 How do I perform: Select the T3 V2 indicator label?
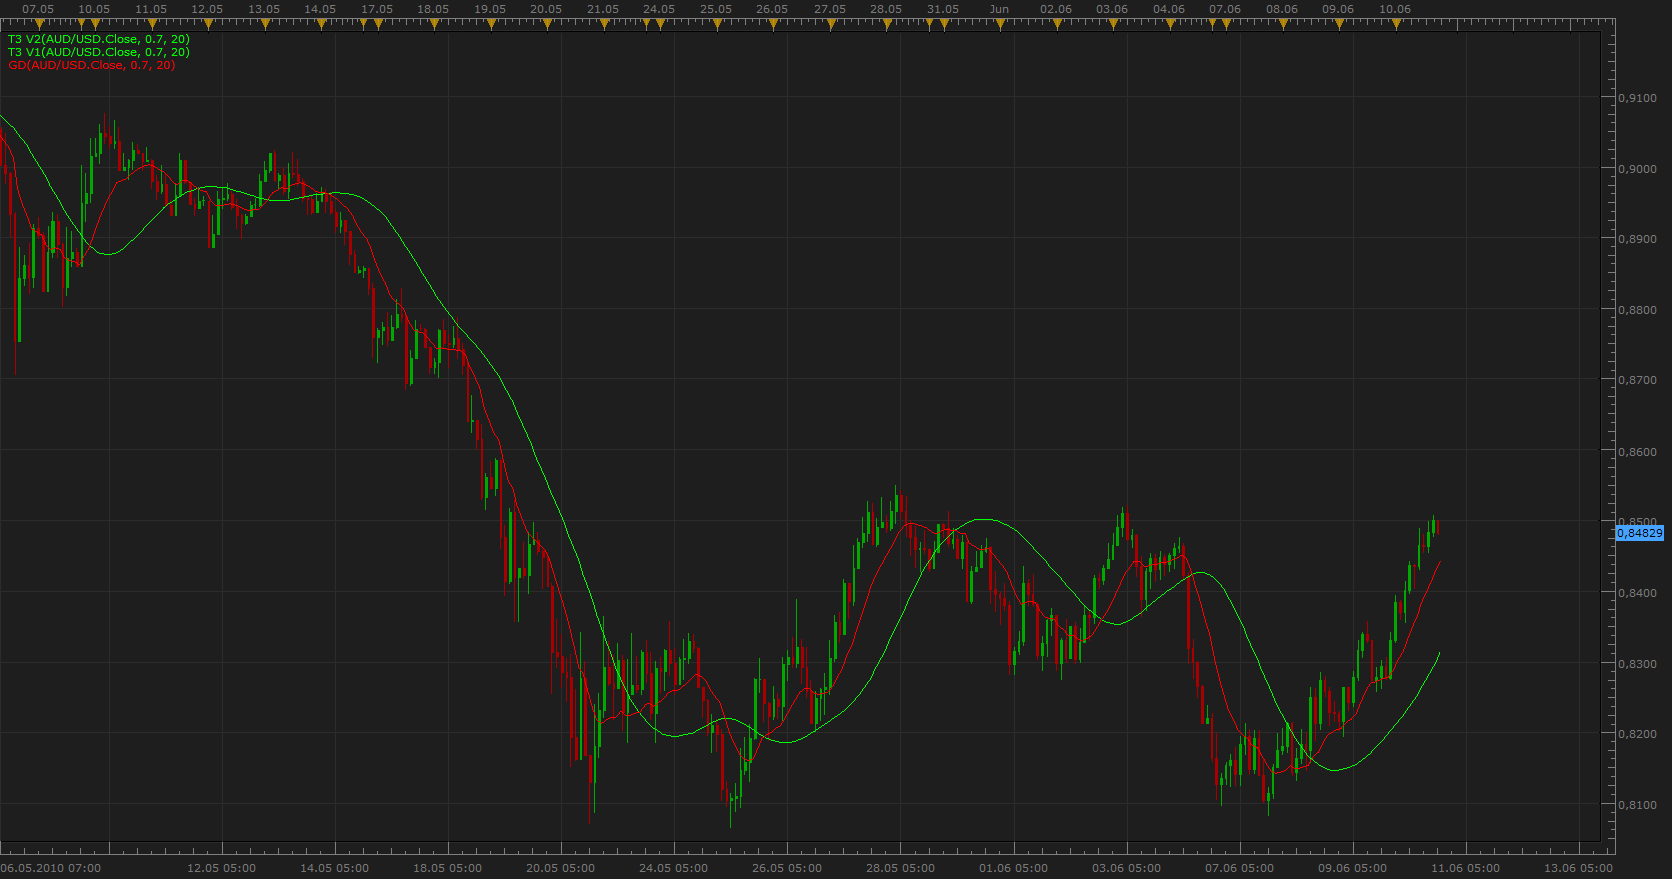tap(98, 39)
